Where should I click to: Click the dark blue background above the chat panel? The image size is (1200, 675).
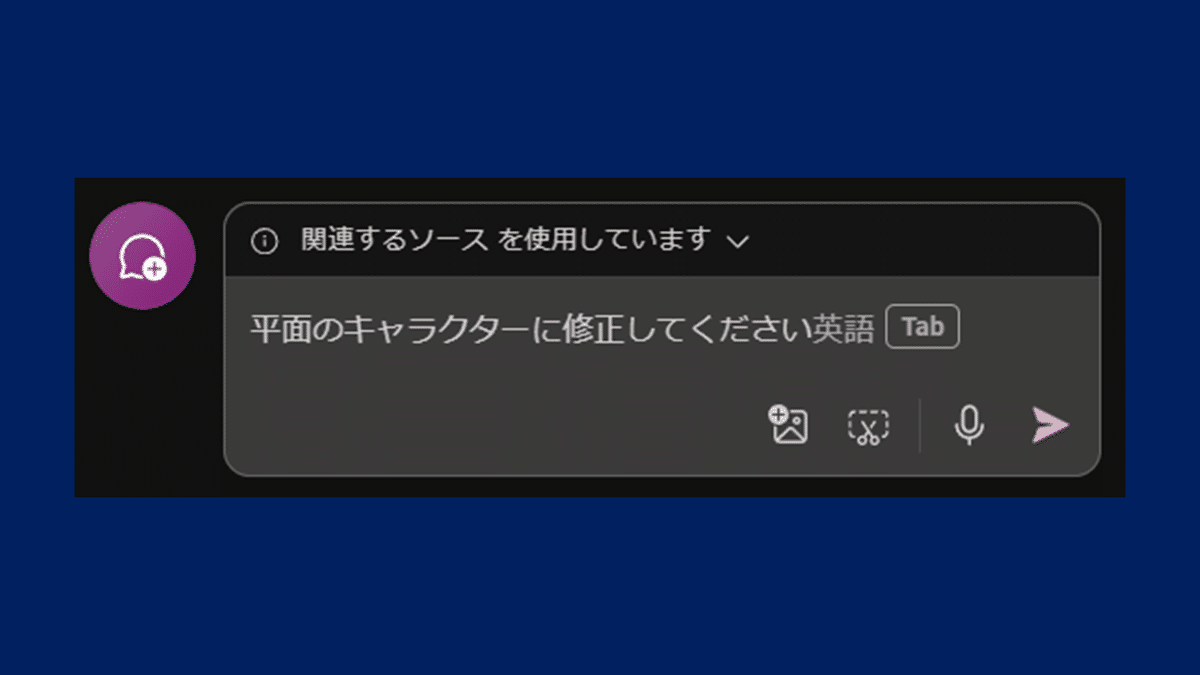click(600, 90)
